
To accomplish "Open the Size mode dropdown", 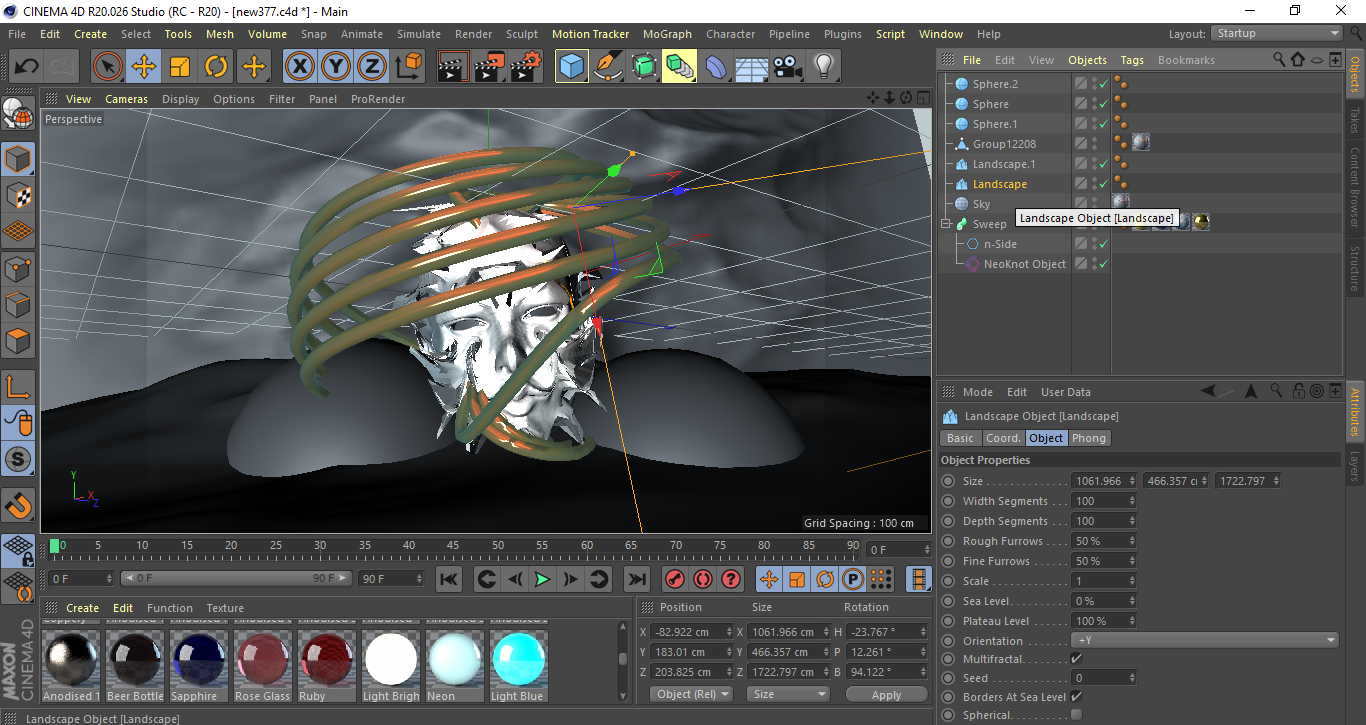I will (x=789, y=694).
